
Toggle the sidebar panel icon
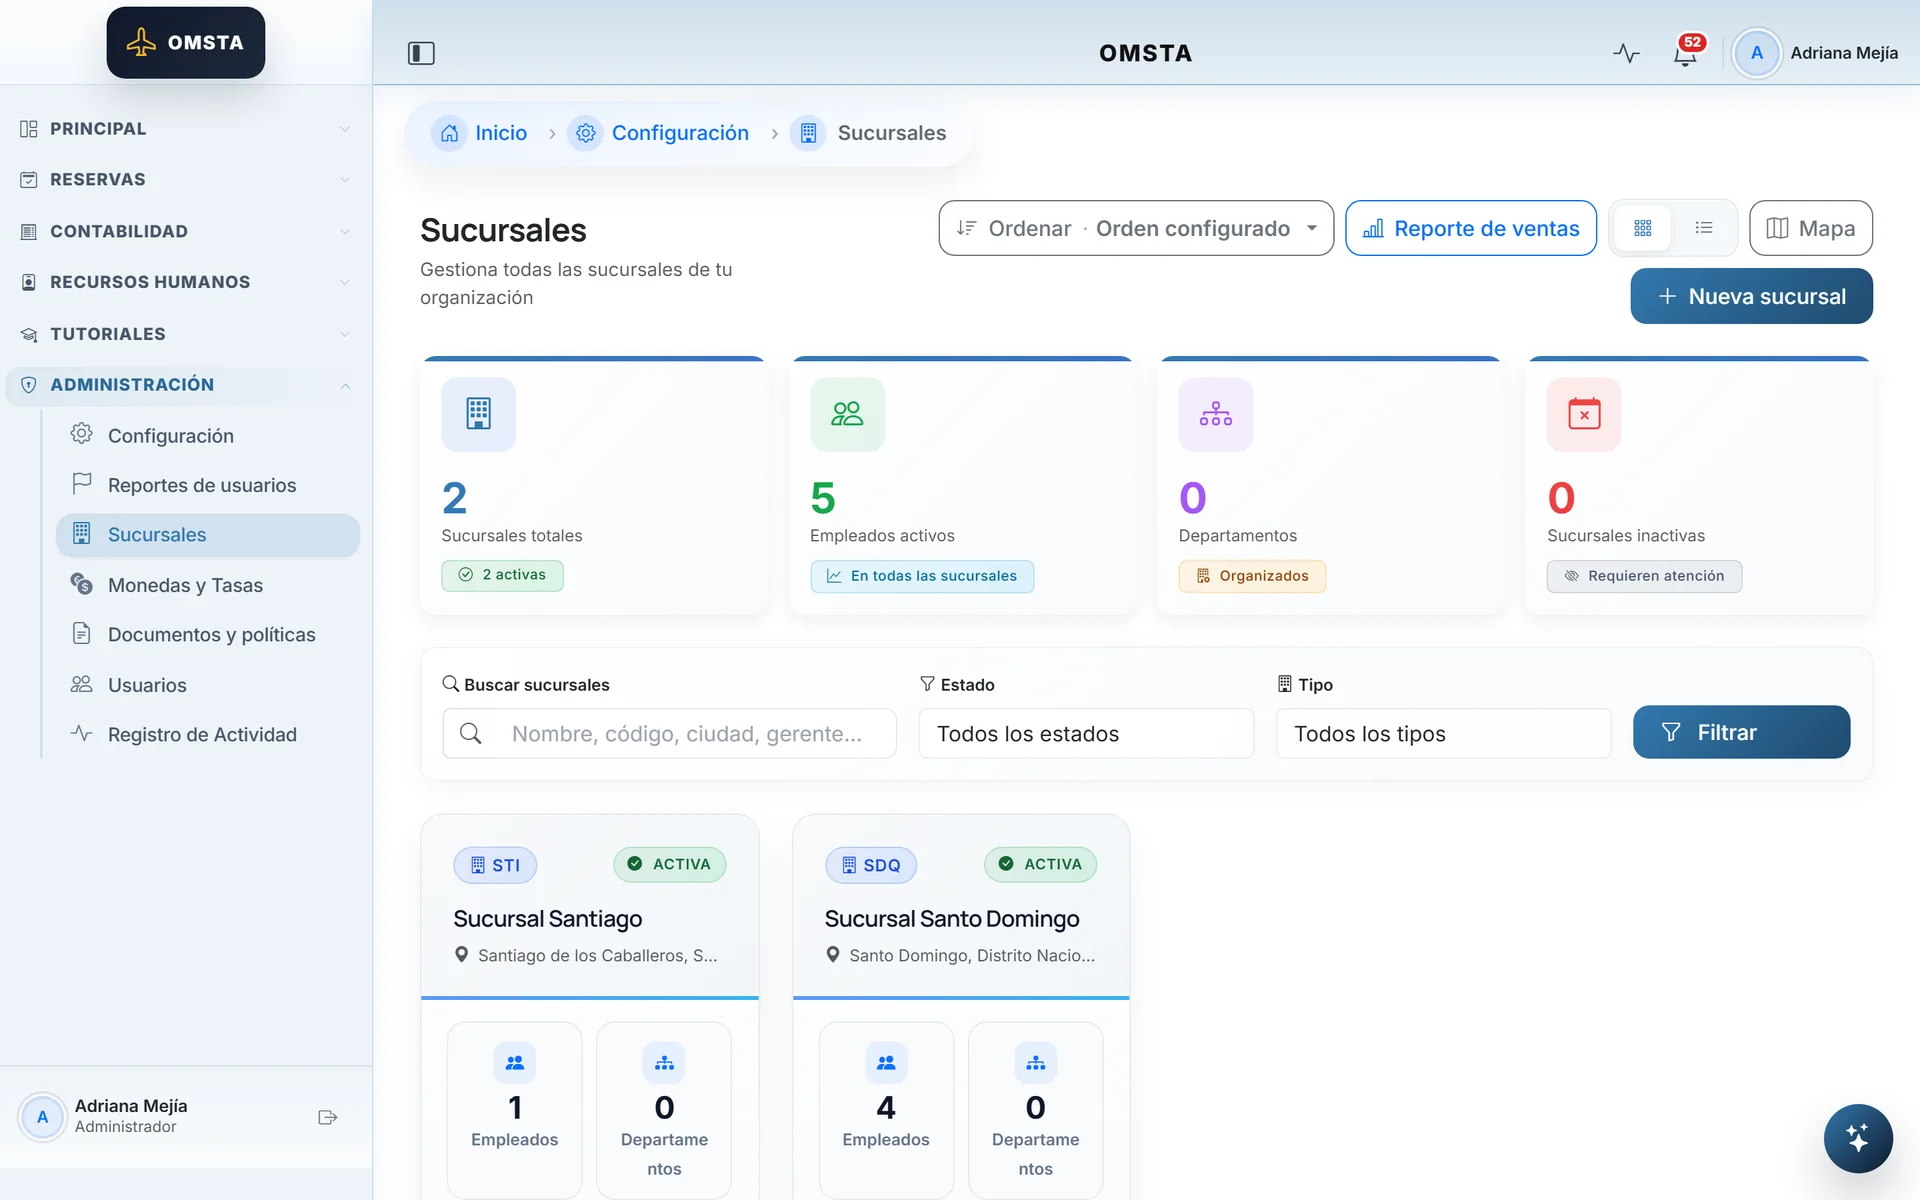[x=421, y=53]
